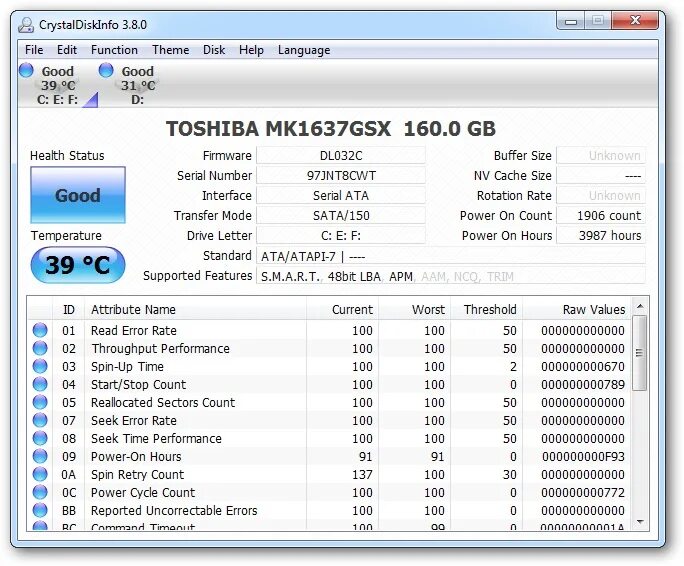Select the Spin-Up Time attribute name
Viewport: 684px width, 566px height.
coord(127,367)
